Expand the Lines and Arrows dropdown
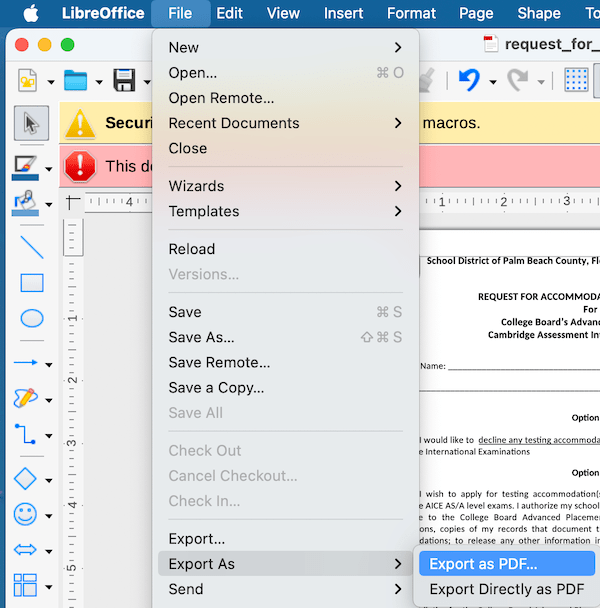The width and height of the screenshot is (600, 608). pos(49,364)
